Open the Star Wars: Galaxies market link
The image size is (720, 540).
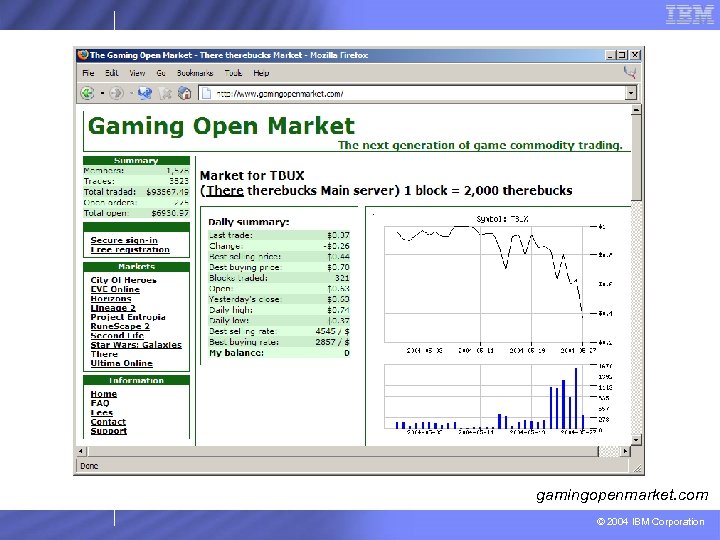click(136, 344)
